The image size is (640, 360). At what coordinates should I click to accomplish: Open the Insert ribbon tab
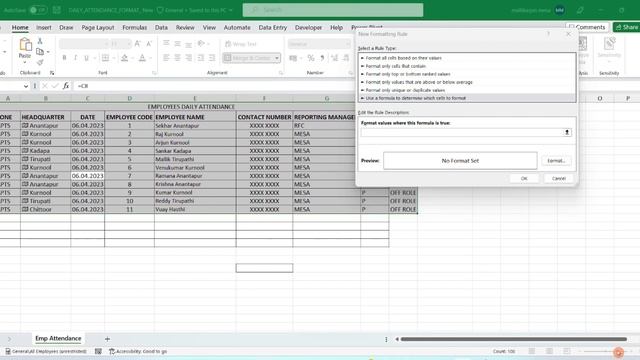pyautogui.click(x=44, y=27)
